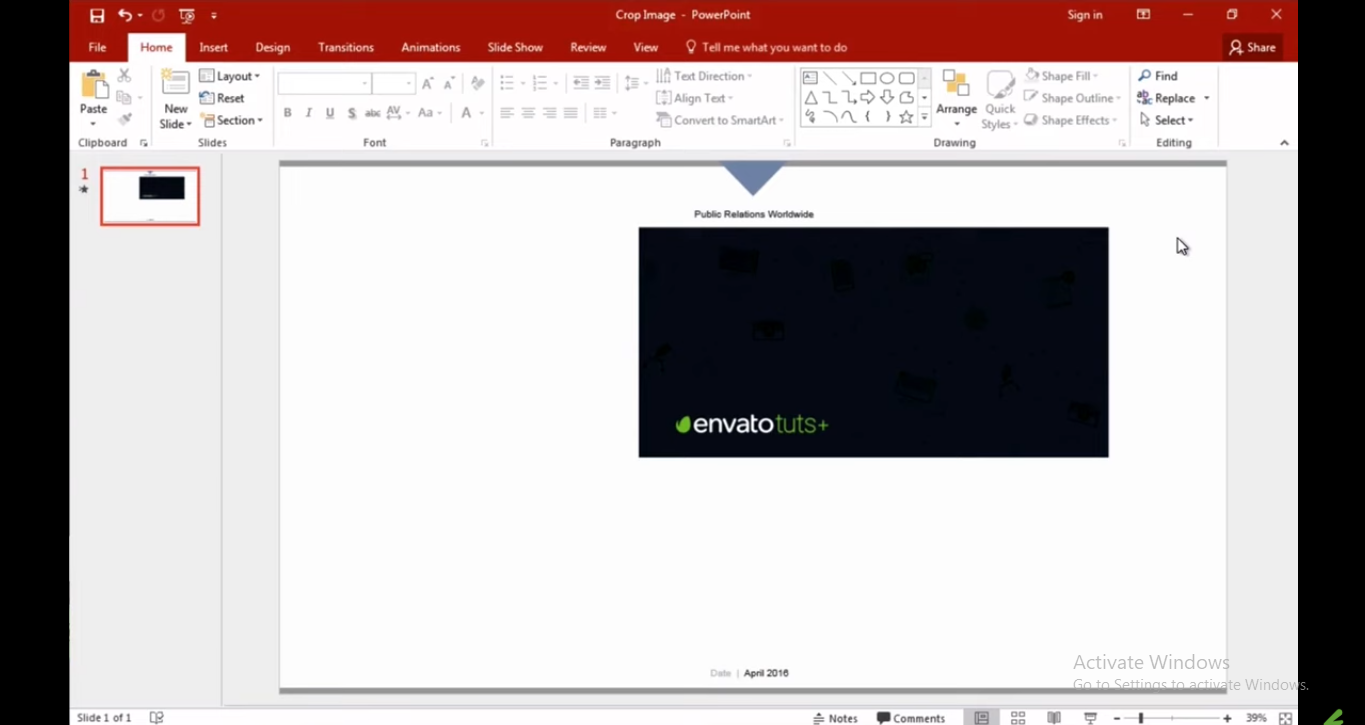Click the Replace button
The width and height of the screenshot is (1365, 725).
point(1166,98)
